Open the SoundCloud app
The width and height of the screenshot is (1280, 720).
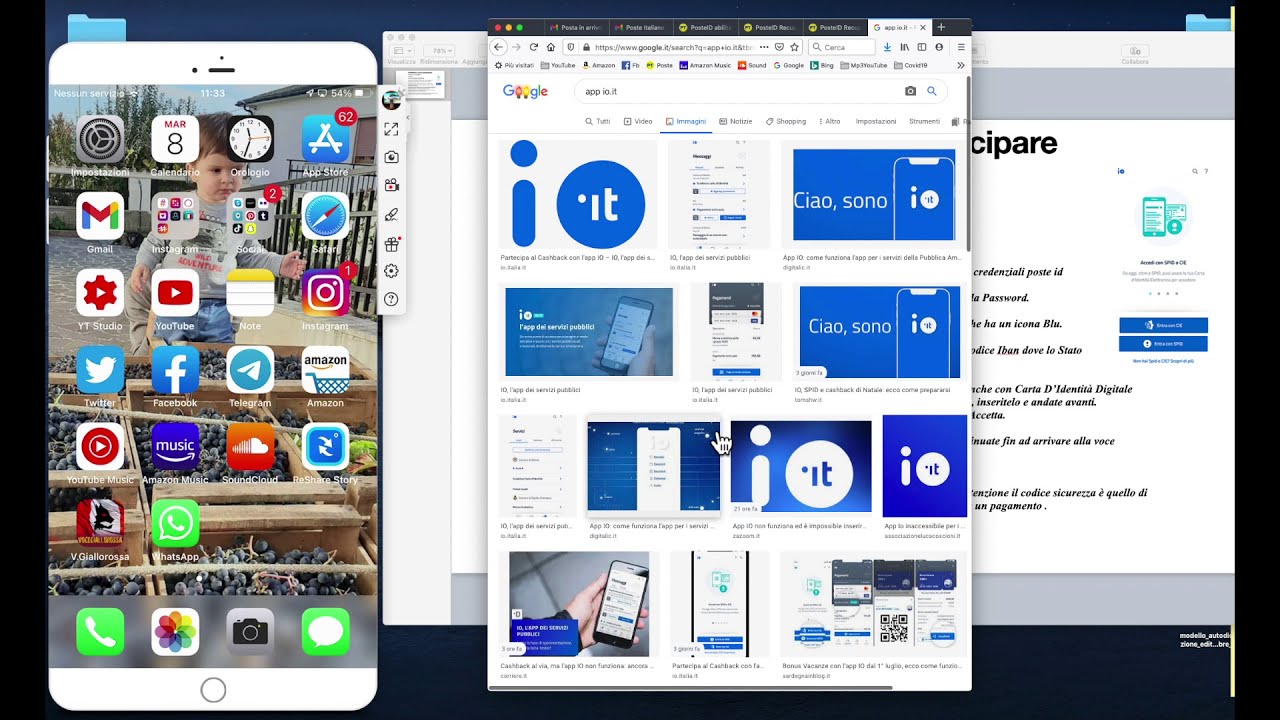tap(250, 446)
